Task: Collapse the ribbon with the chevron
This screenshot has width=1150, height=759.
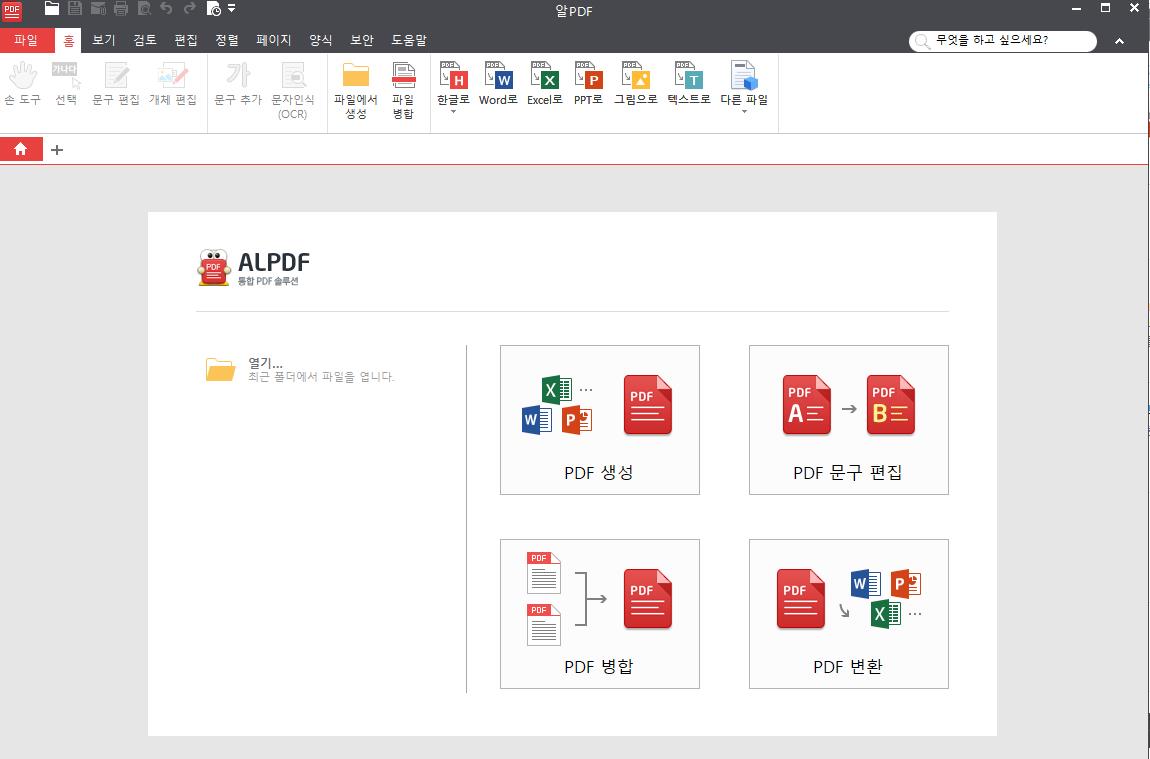Action: coord(1120,41)
